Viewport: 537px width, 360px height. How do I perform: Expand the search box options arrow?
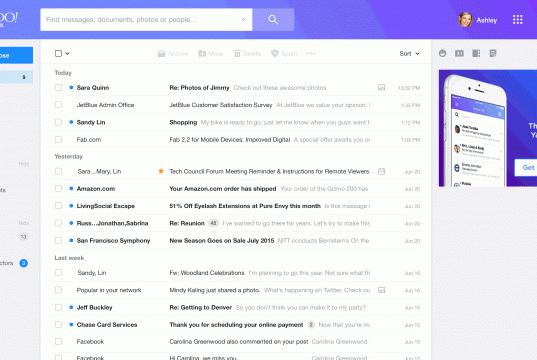[243, 20]
